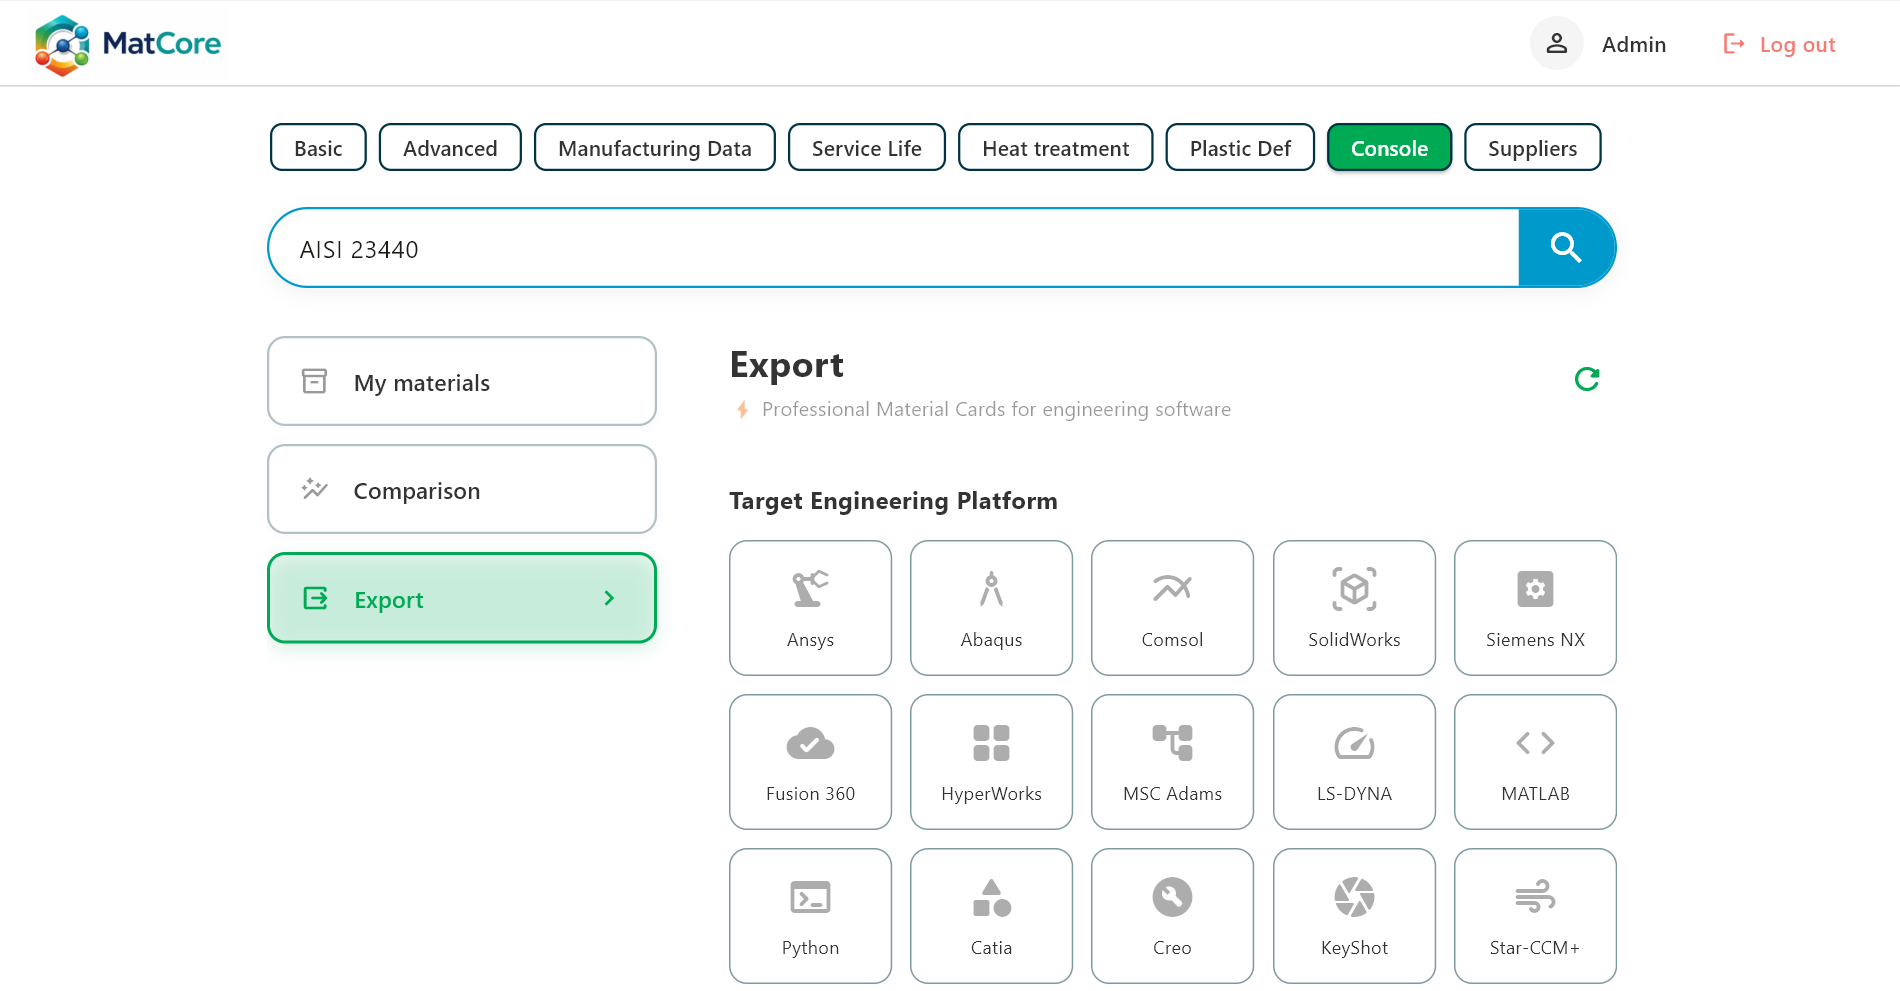The image size is (1900, 991).
Task: Click the MatCore logo
Action: pos(128,44)
